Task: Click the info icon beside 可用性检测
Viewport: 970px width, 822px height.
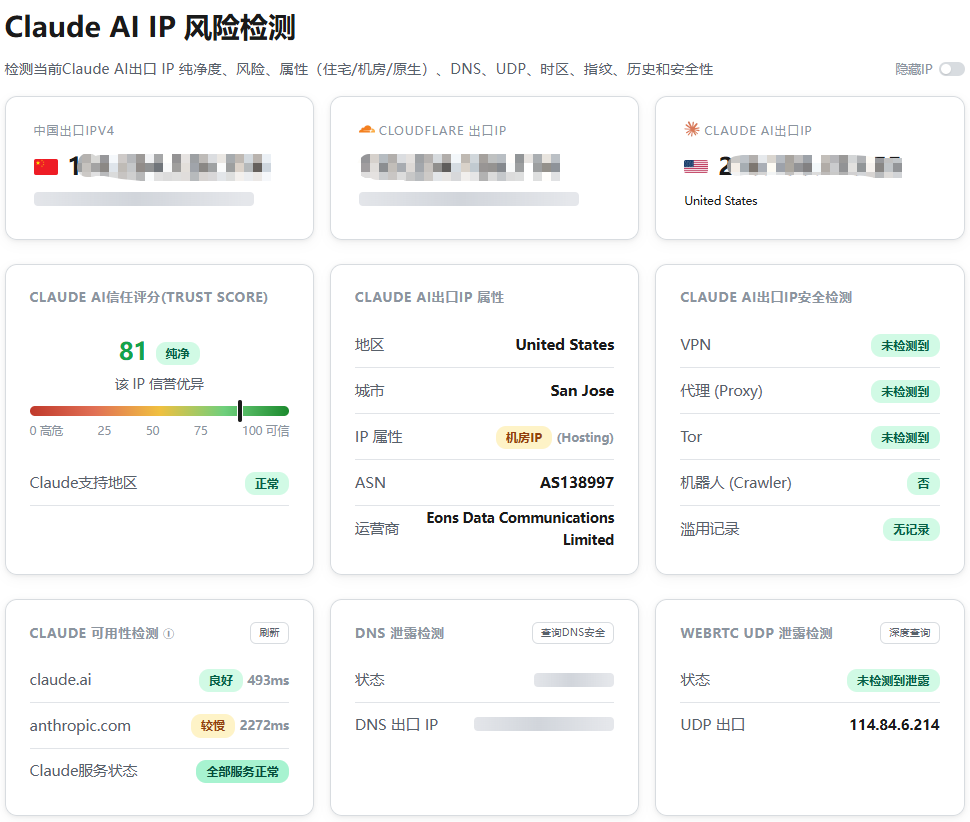Action: point(168,633)
